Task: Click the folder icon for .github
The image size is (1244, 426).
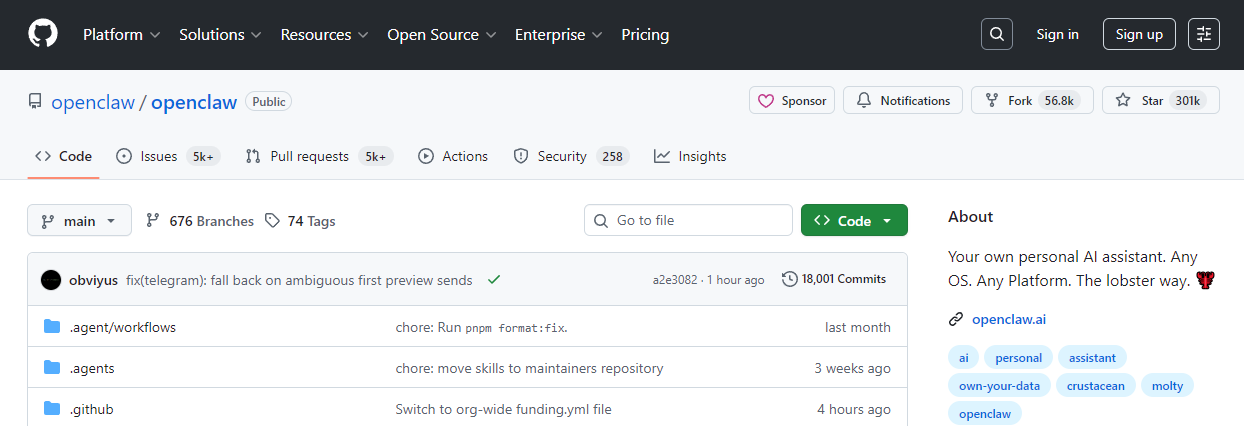Action: coord(52,409)
